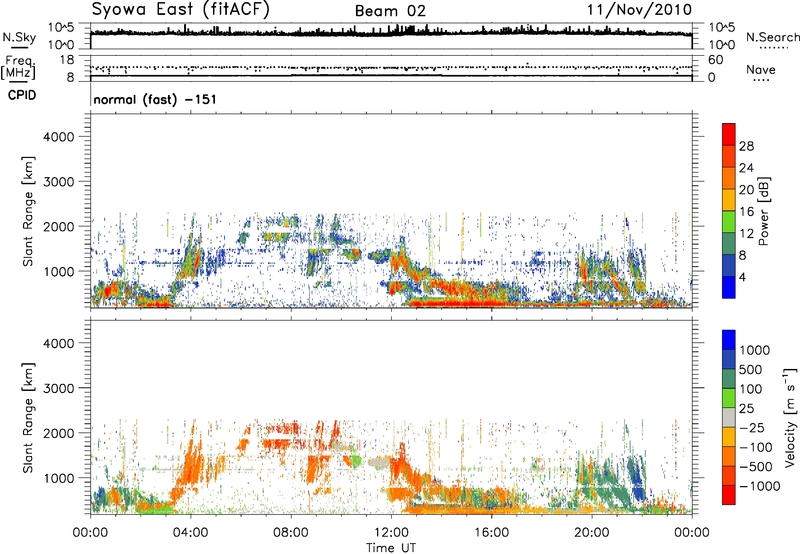Screen dimensions: 800x554
Task: Click the '4000' tick on power panel
Action: [59, 137]
